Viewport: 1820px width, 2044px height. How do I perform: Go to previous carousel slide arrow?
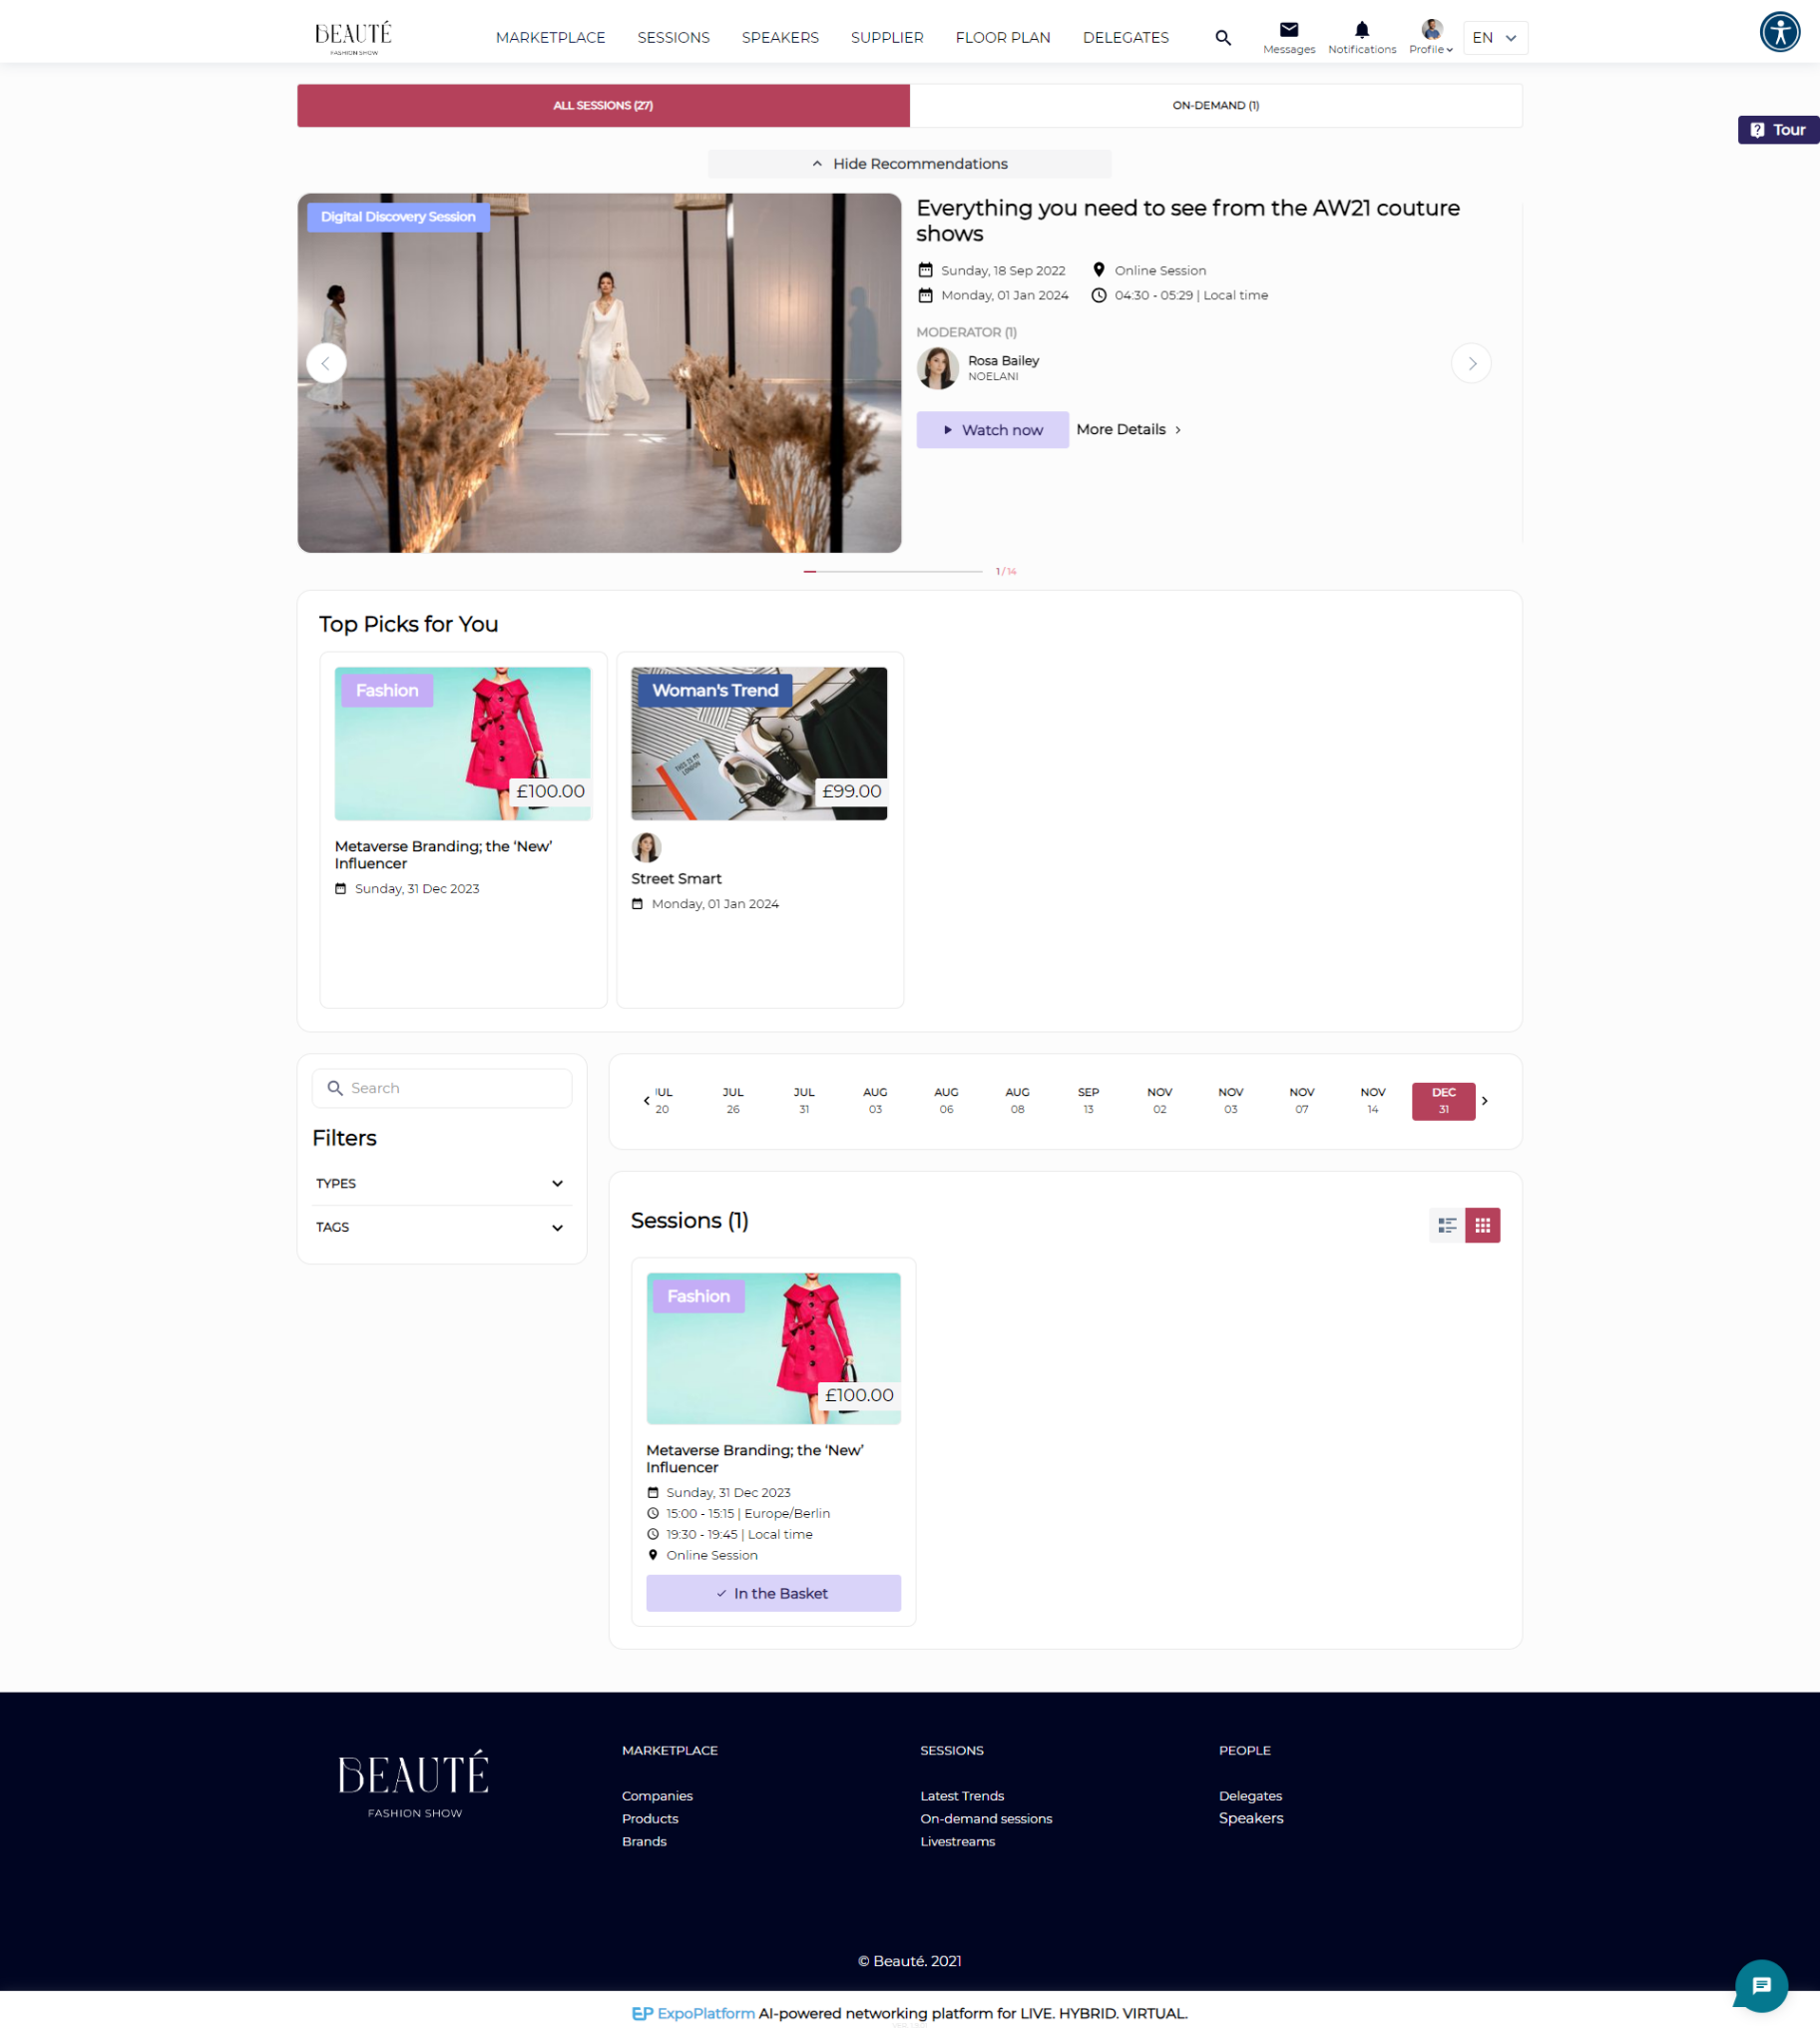pos(326,363)
